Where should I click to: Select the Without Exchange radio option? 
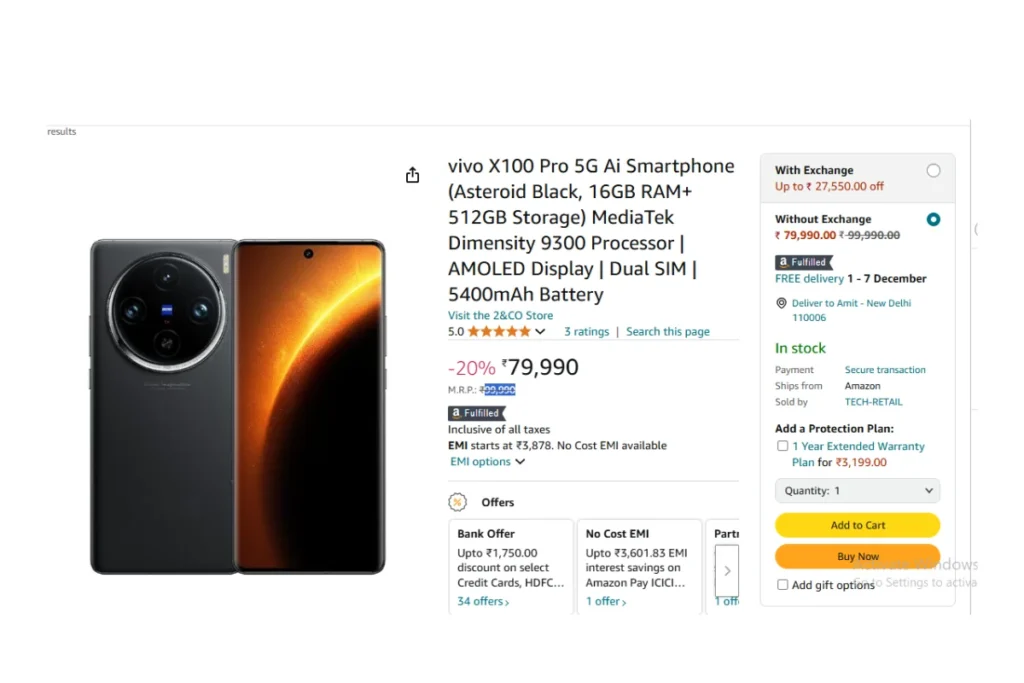[x=933, y=219]
